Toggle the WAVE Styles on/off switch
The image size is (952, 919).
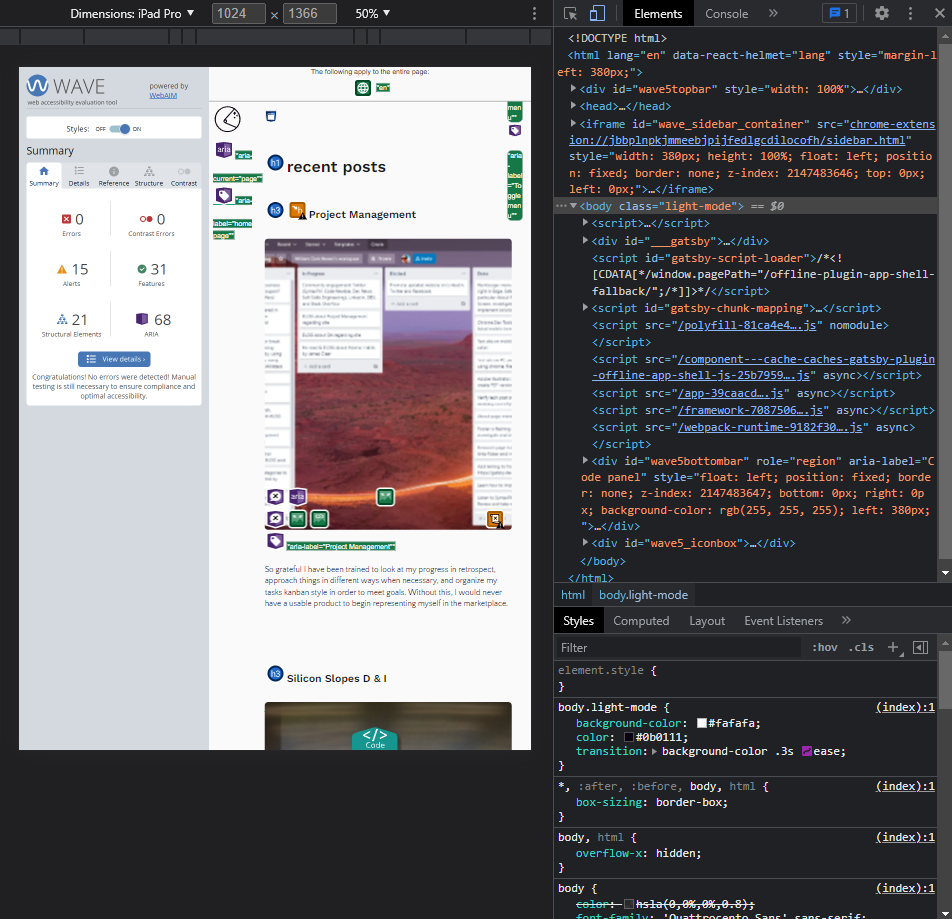pyautogui.click(x=120, y=129)
